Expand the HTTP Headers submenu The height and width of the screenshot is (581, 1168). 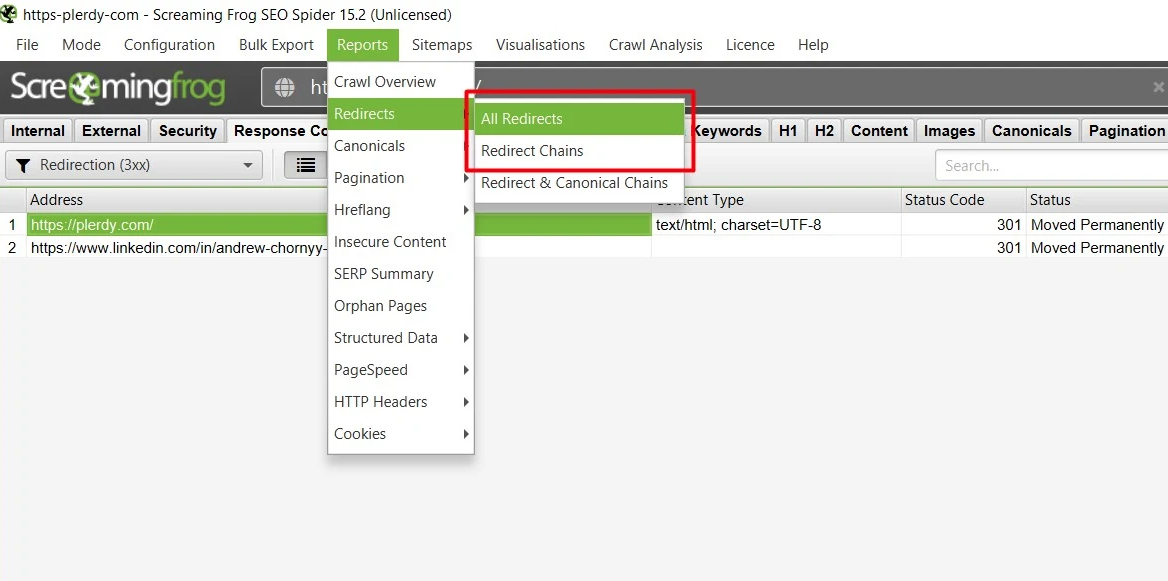(463, 402)
